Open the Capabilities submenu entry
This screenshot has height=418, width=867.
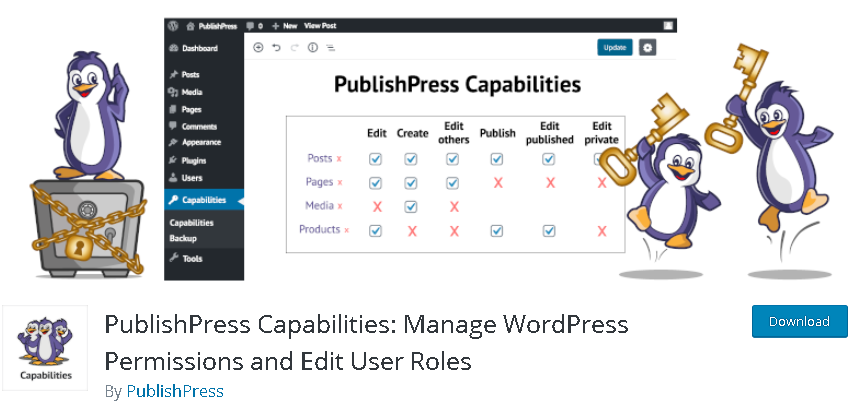(191, 223)
